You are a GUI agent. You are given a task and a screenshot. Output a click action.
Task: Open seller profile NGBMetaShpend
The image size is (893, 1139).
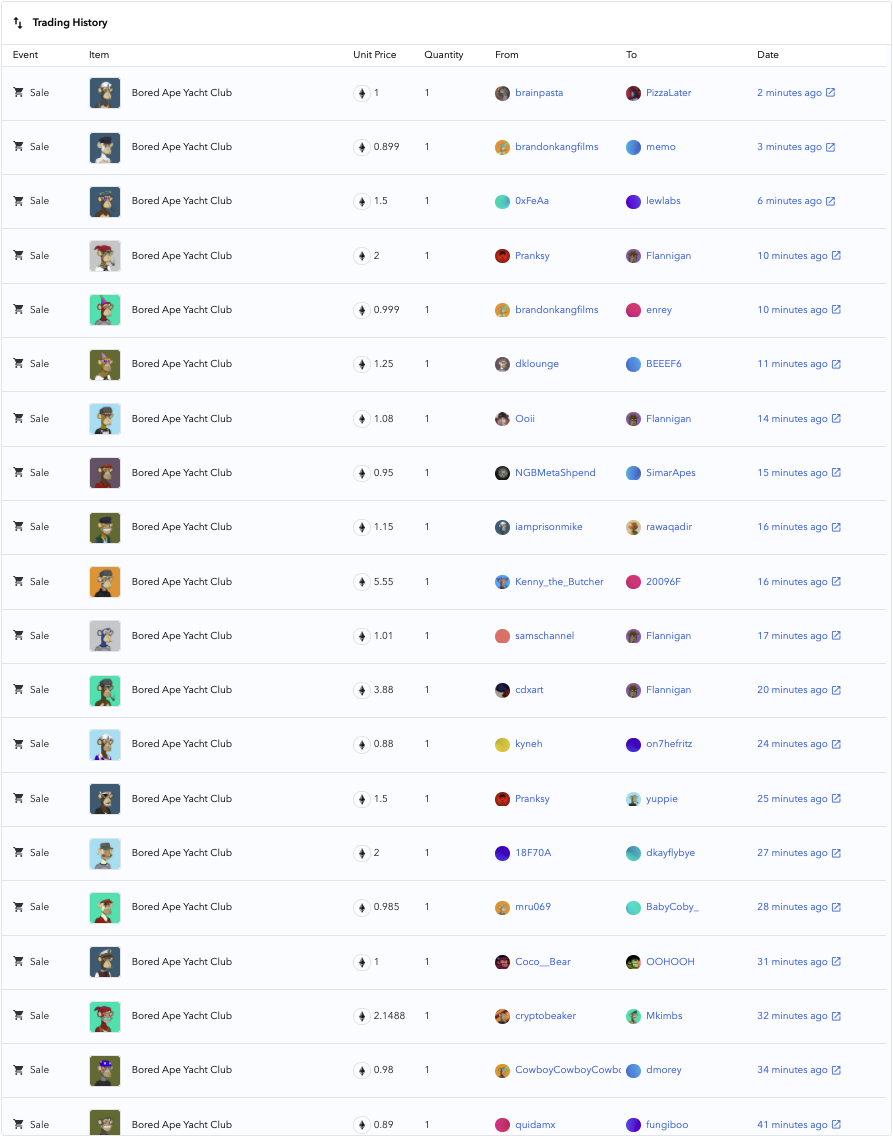click(555, 472)
